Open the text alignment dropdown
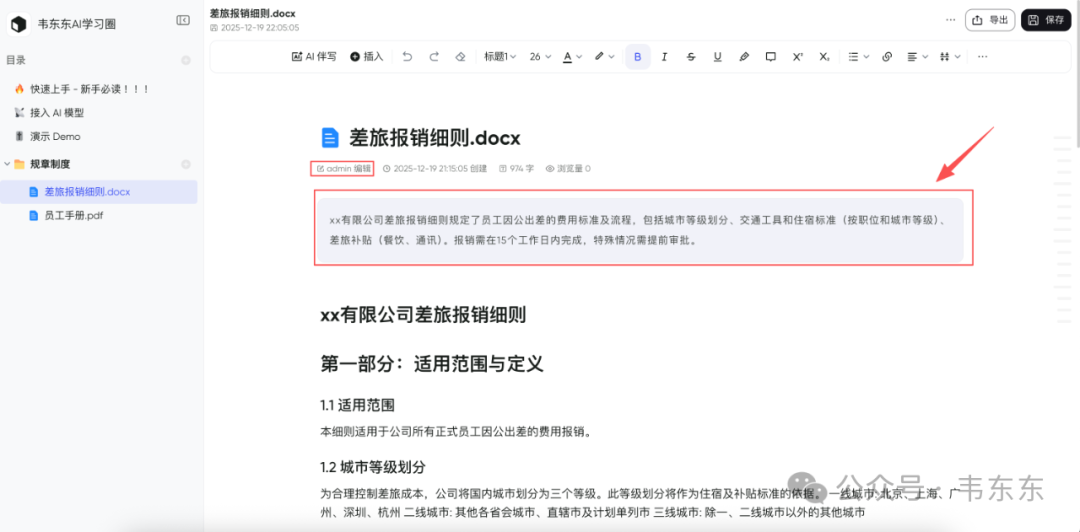The height and width of the screenshot is (532, 1080). (917, 57)
